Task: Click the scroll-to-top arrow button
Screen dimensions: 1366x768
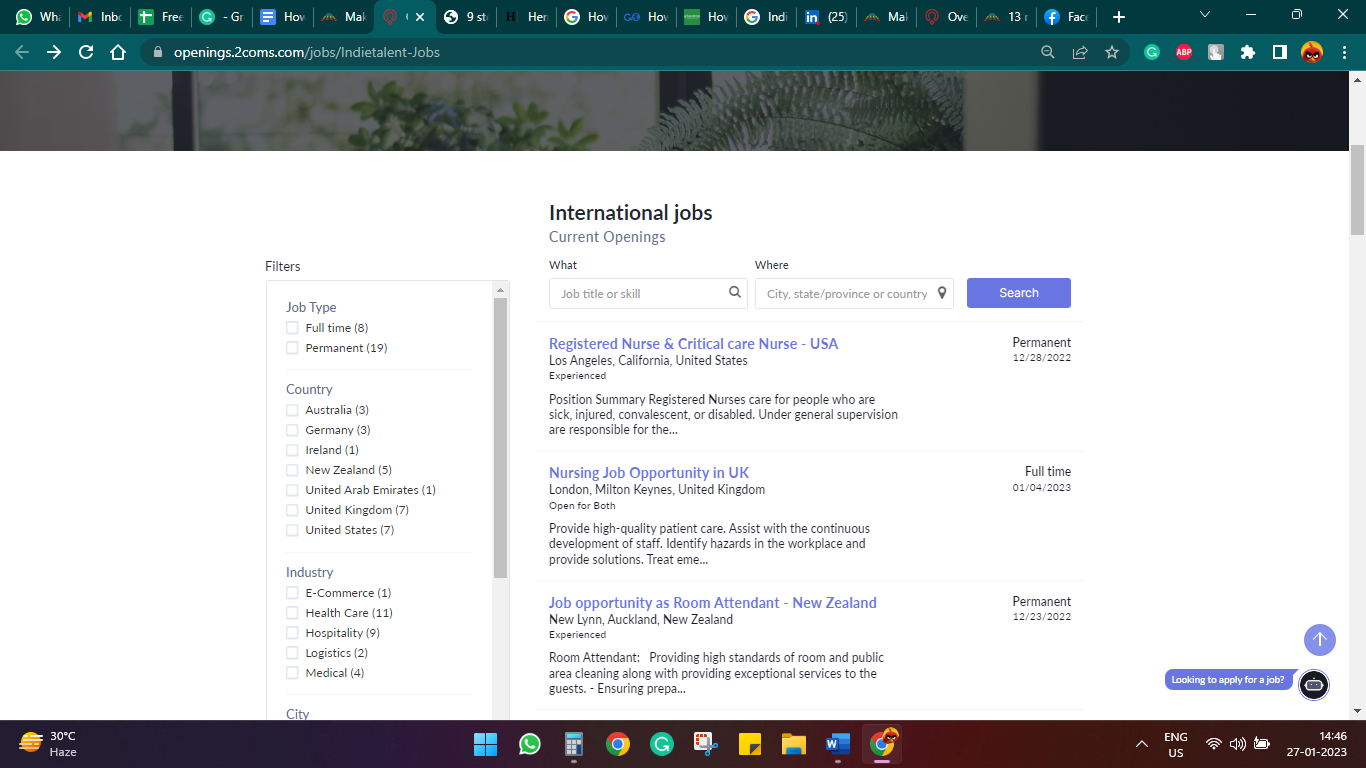Action: pos(1319,640)
